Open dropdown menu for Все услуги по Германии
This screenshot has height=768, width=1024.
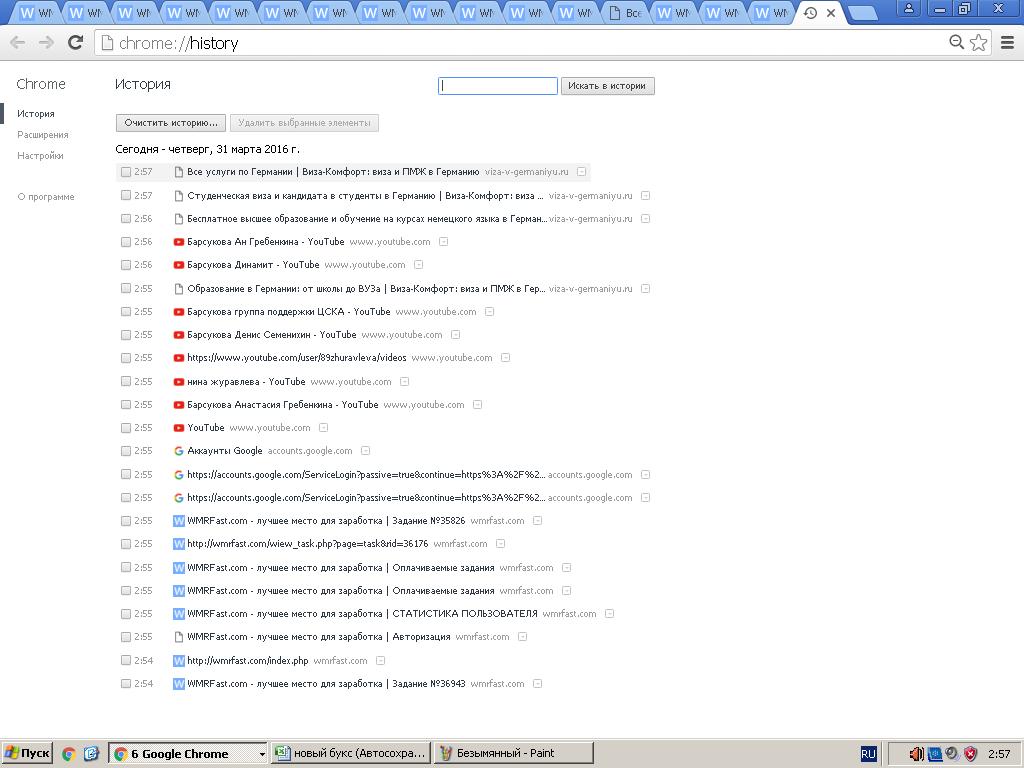click(581, 172)
